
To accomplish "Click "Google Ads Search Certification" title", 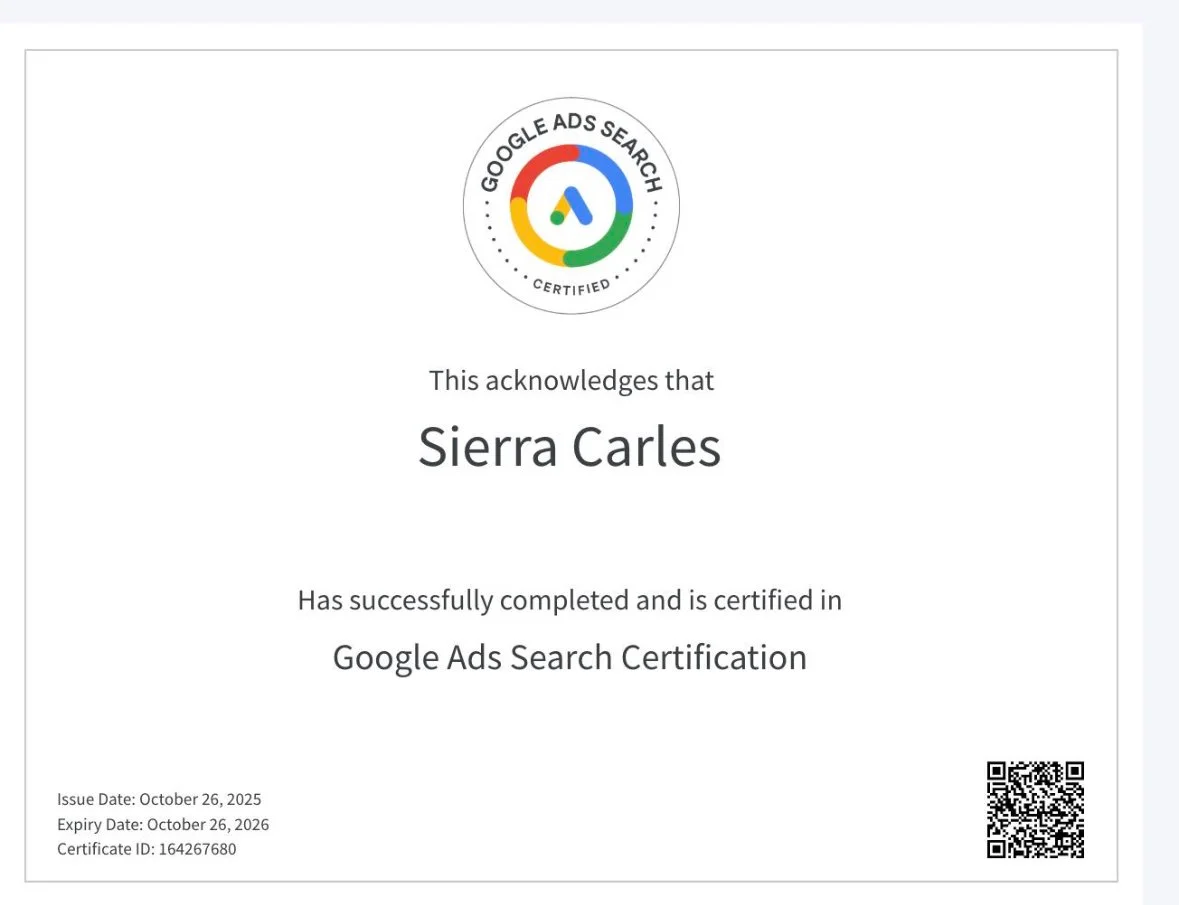I will (569, 658).
